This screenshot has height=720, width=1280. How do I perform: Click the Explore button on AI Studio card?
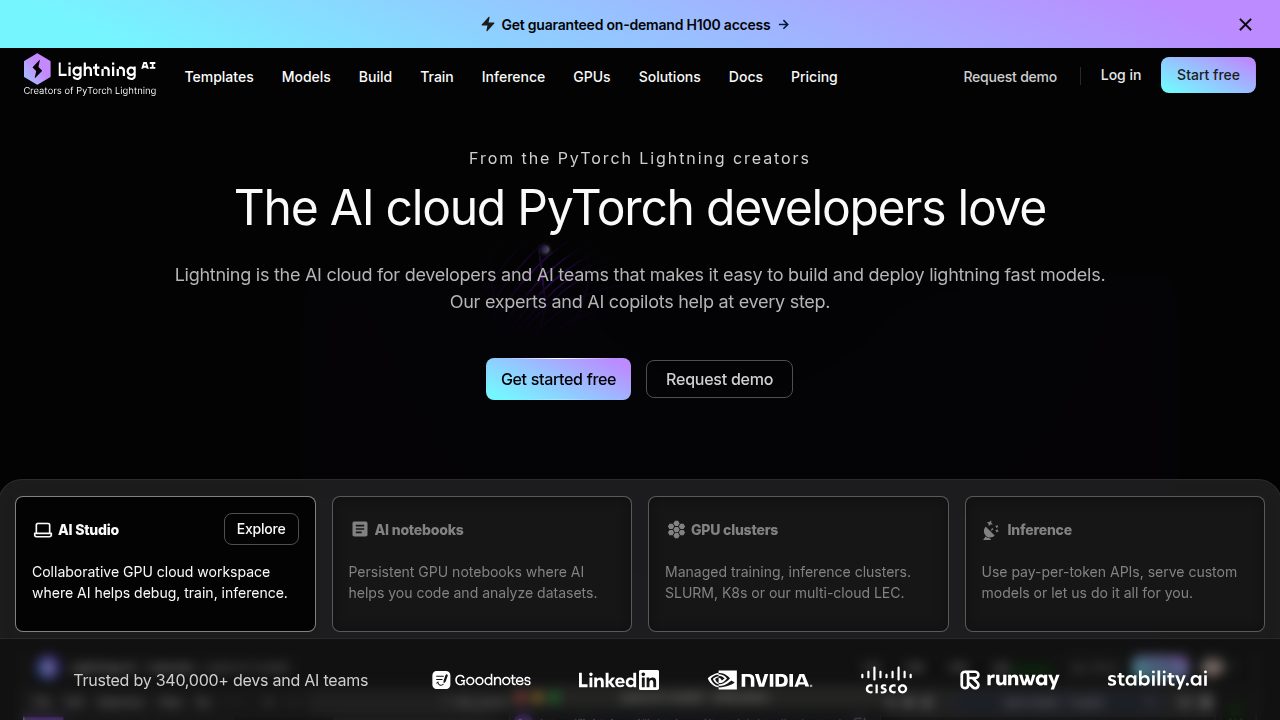tap(261, 529)
